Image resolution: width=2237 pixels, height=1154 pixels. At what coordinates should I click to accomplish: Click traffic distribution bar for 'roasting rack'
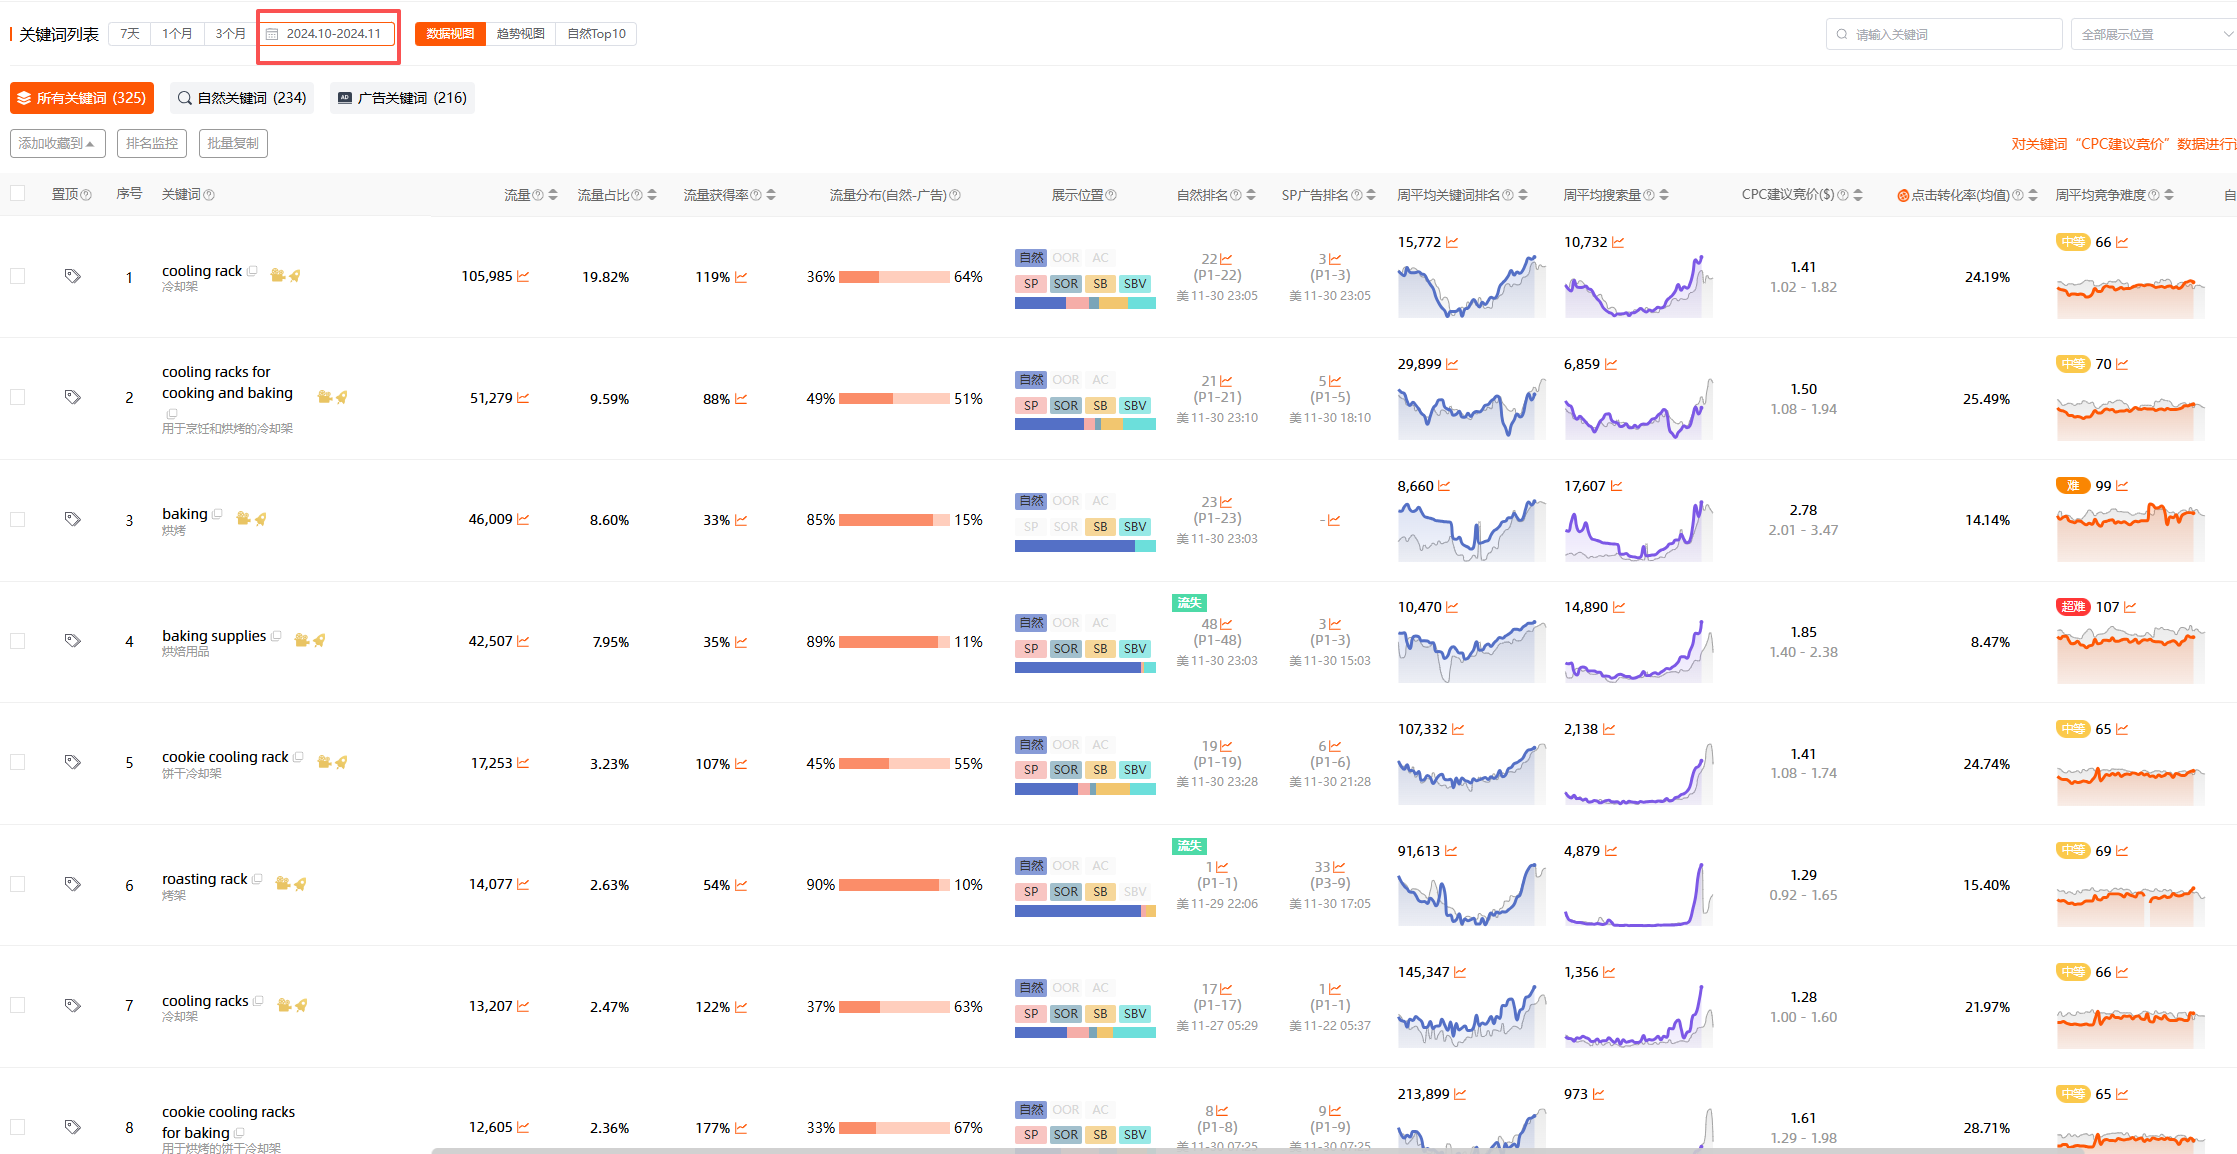point(894,885)
